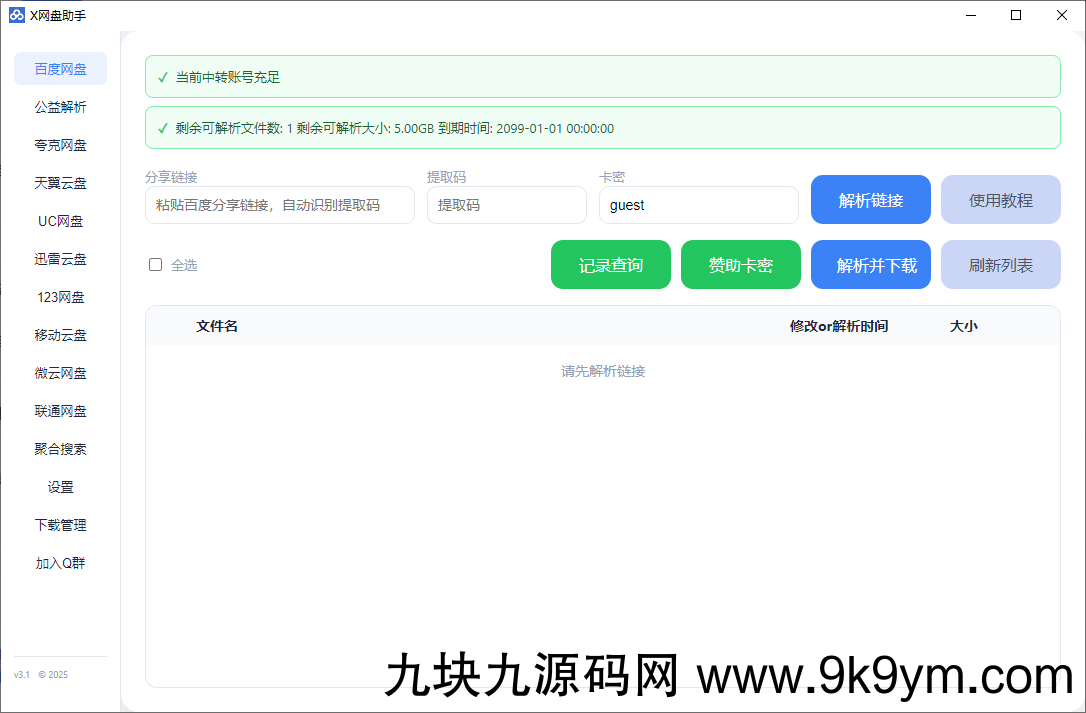Open the 百度网盘 panel in sidebar
Viewport: 1086px width, 713px height.
(x=60, y=68)
